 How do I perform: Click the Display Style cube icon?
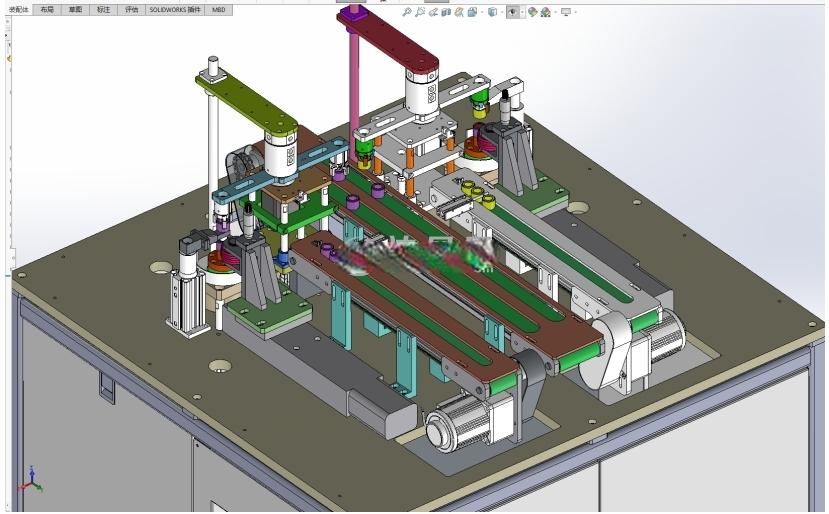tap(492, 12)
